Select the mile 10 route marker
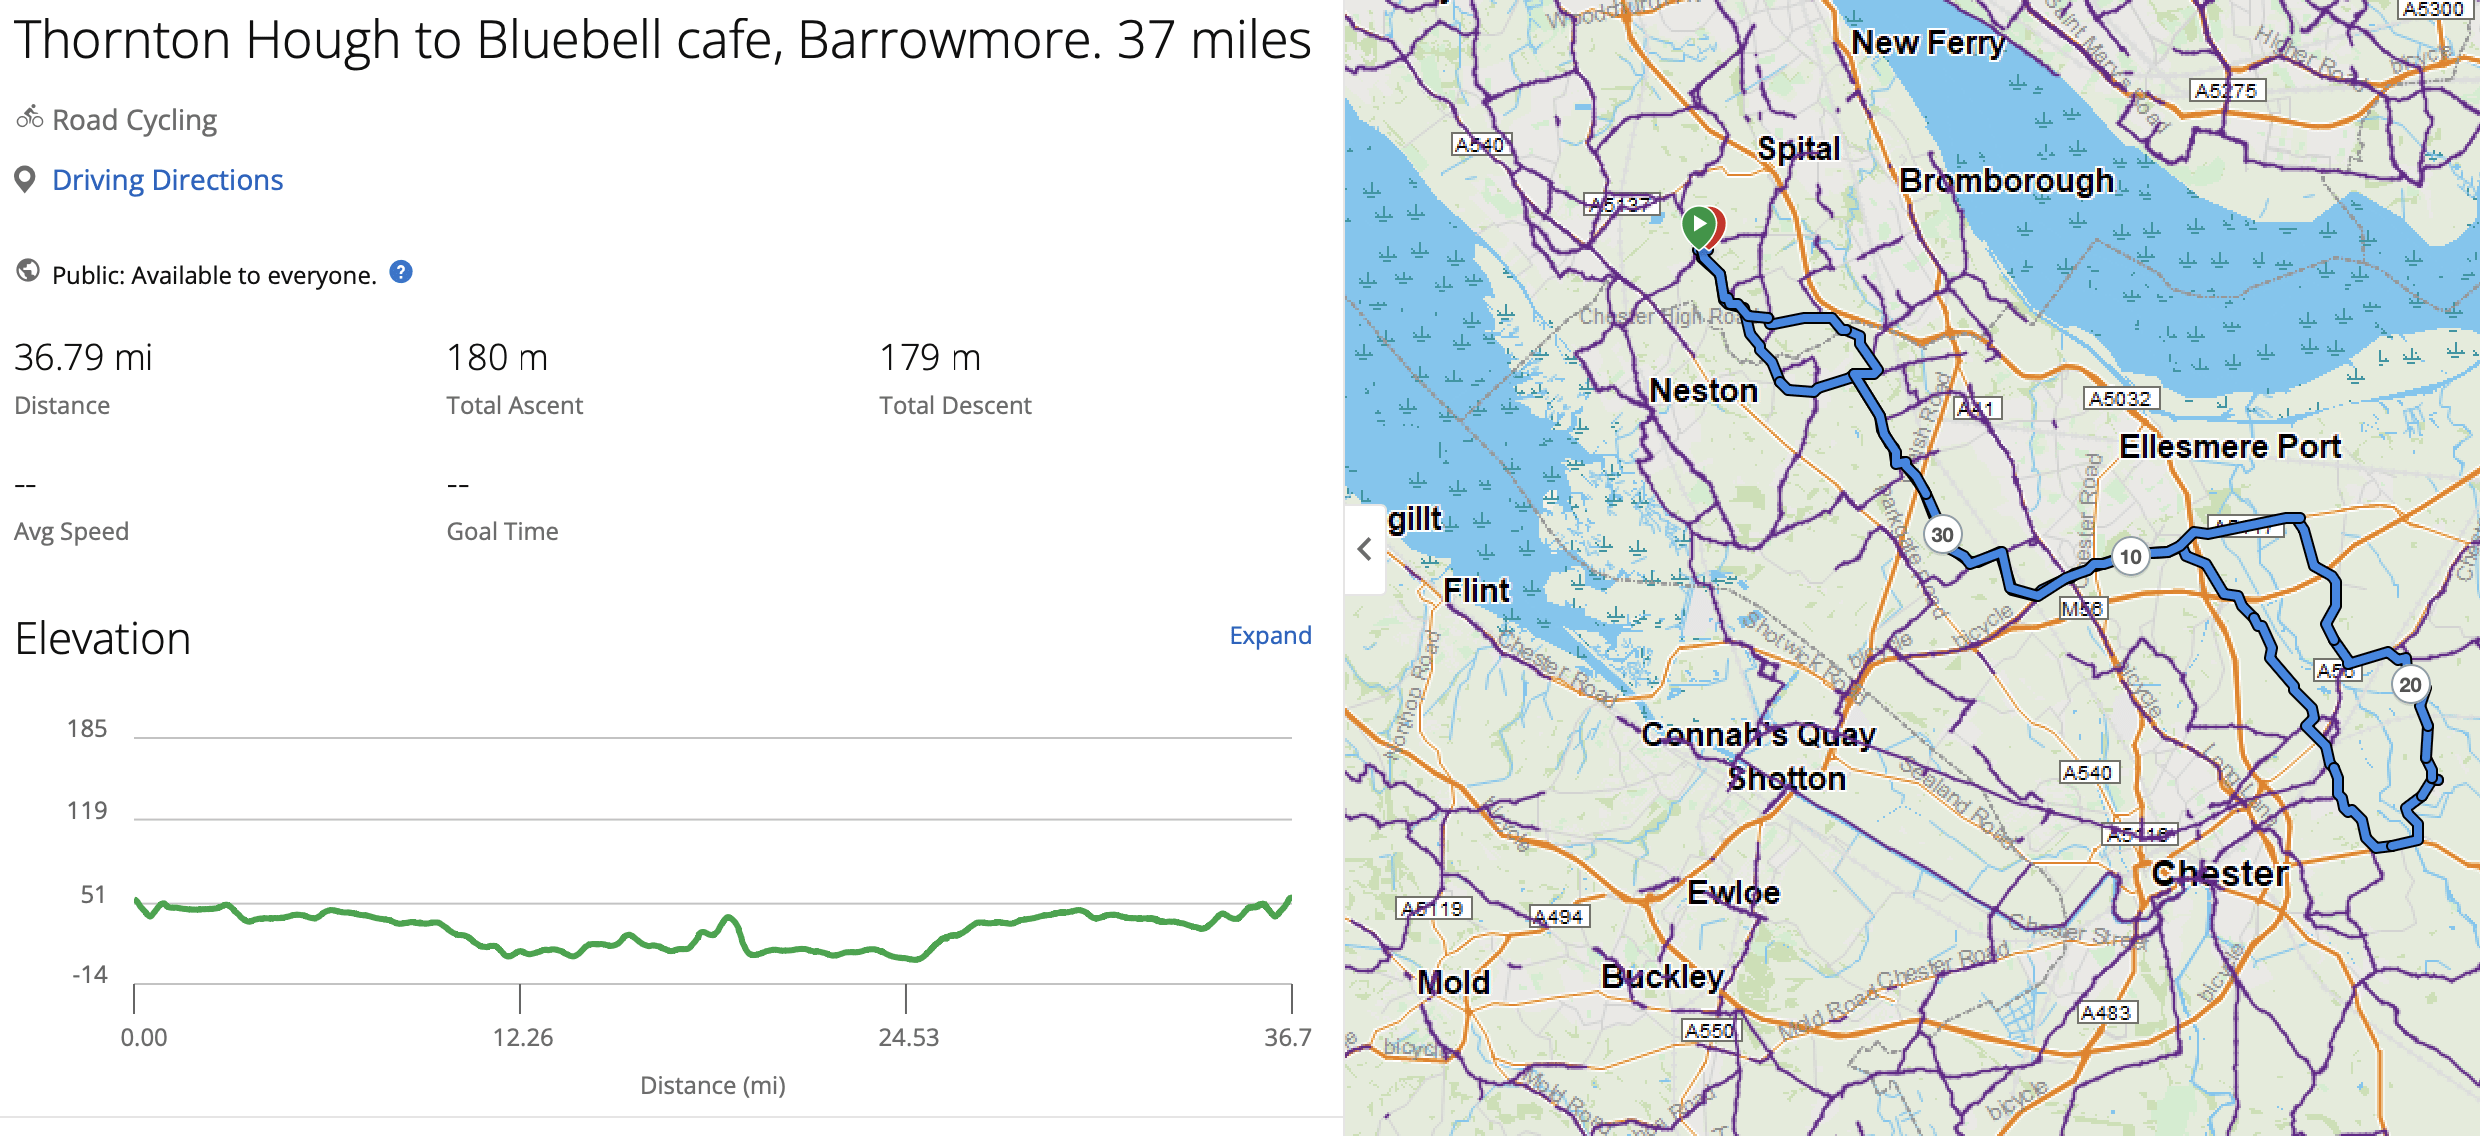2480x1136 pixels. (x=2130, y=557)
